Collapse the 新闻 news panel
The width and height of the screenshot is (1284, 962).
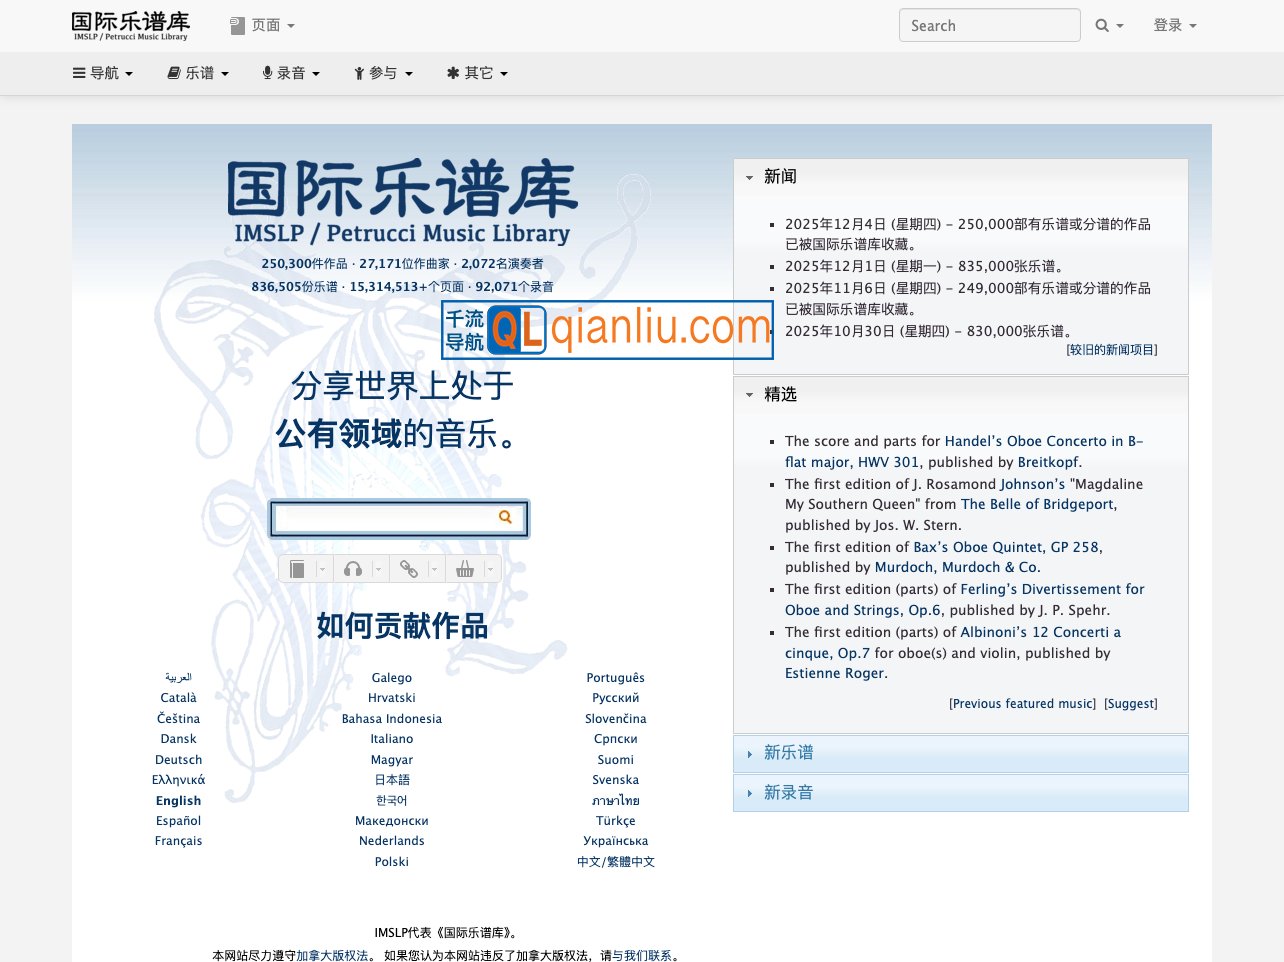pyautogui.click(x=750, y=177)
